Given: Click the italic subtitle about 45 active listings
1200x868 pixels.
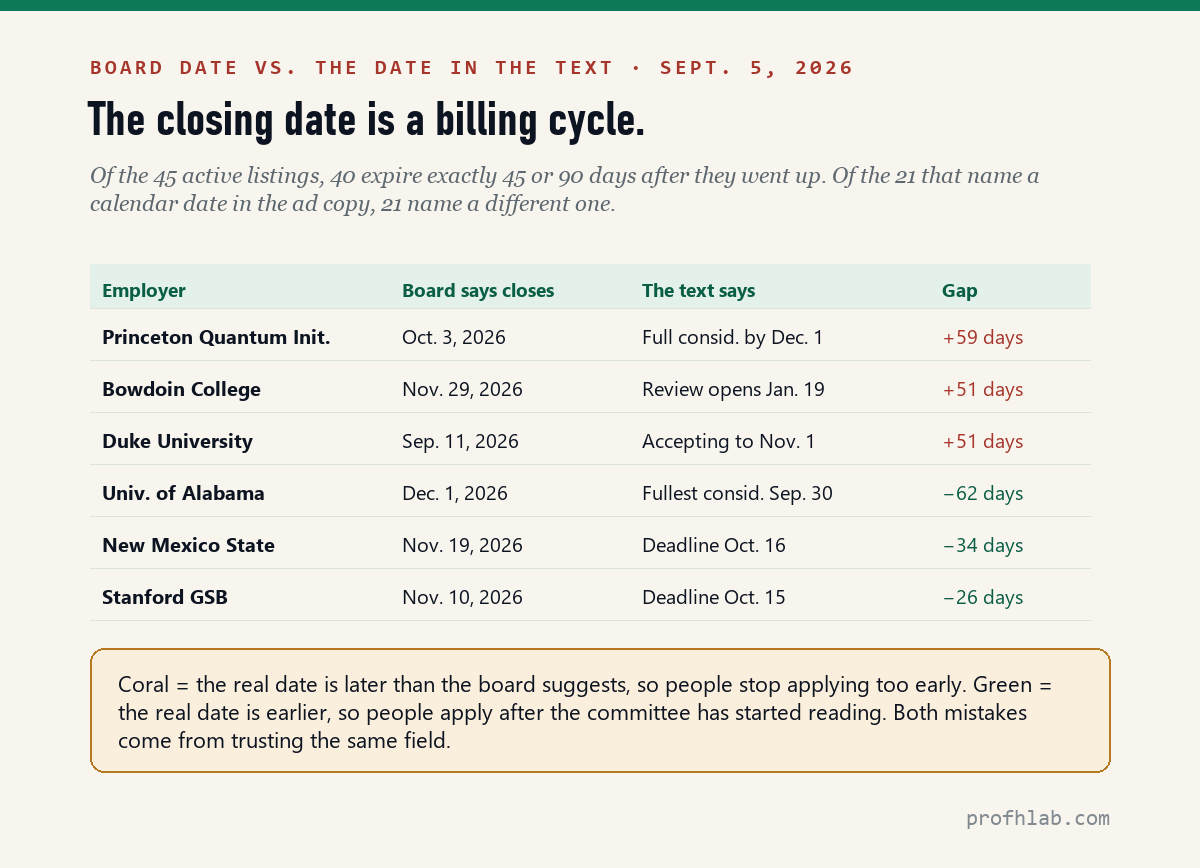Looking at the screenshot, I should click(564, 190).
